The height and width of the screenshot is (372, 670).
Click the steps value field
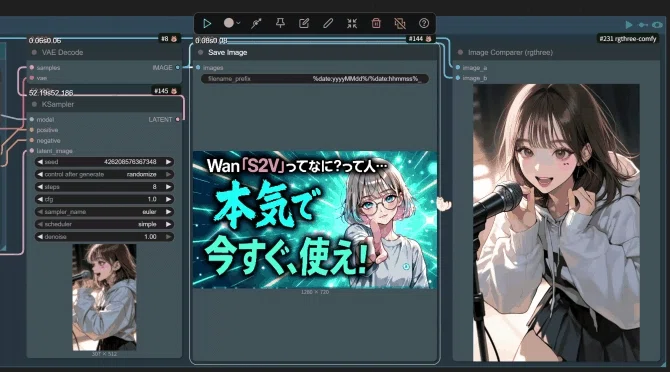(x=104, y=187)
